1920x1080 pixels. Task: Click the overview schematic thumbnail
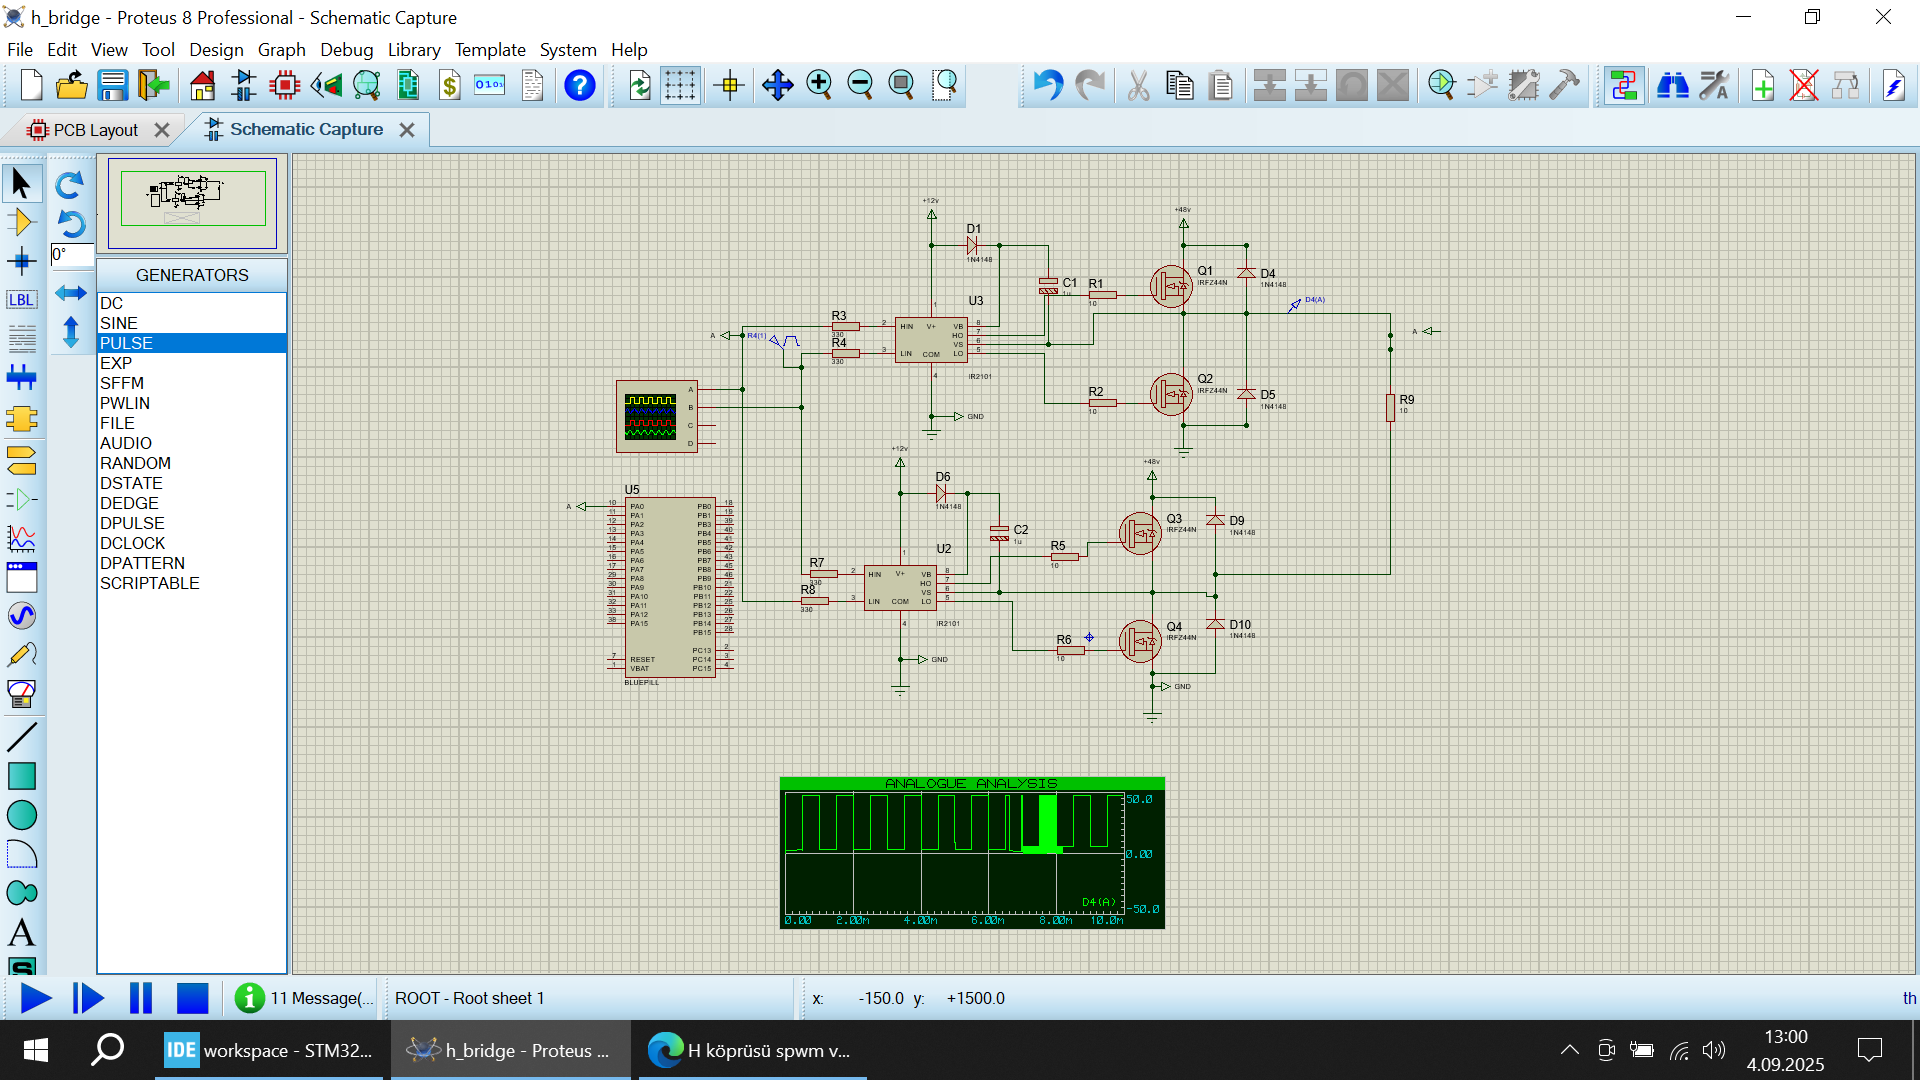pos(192,202)
